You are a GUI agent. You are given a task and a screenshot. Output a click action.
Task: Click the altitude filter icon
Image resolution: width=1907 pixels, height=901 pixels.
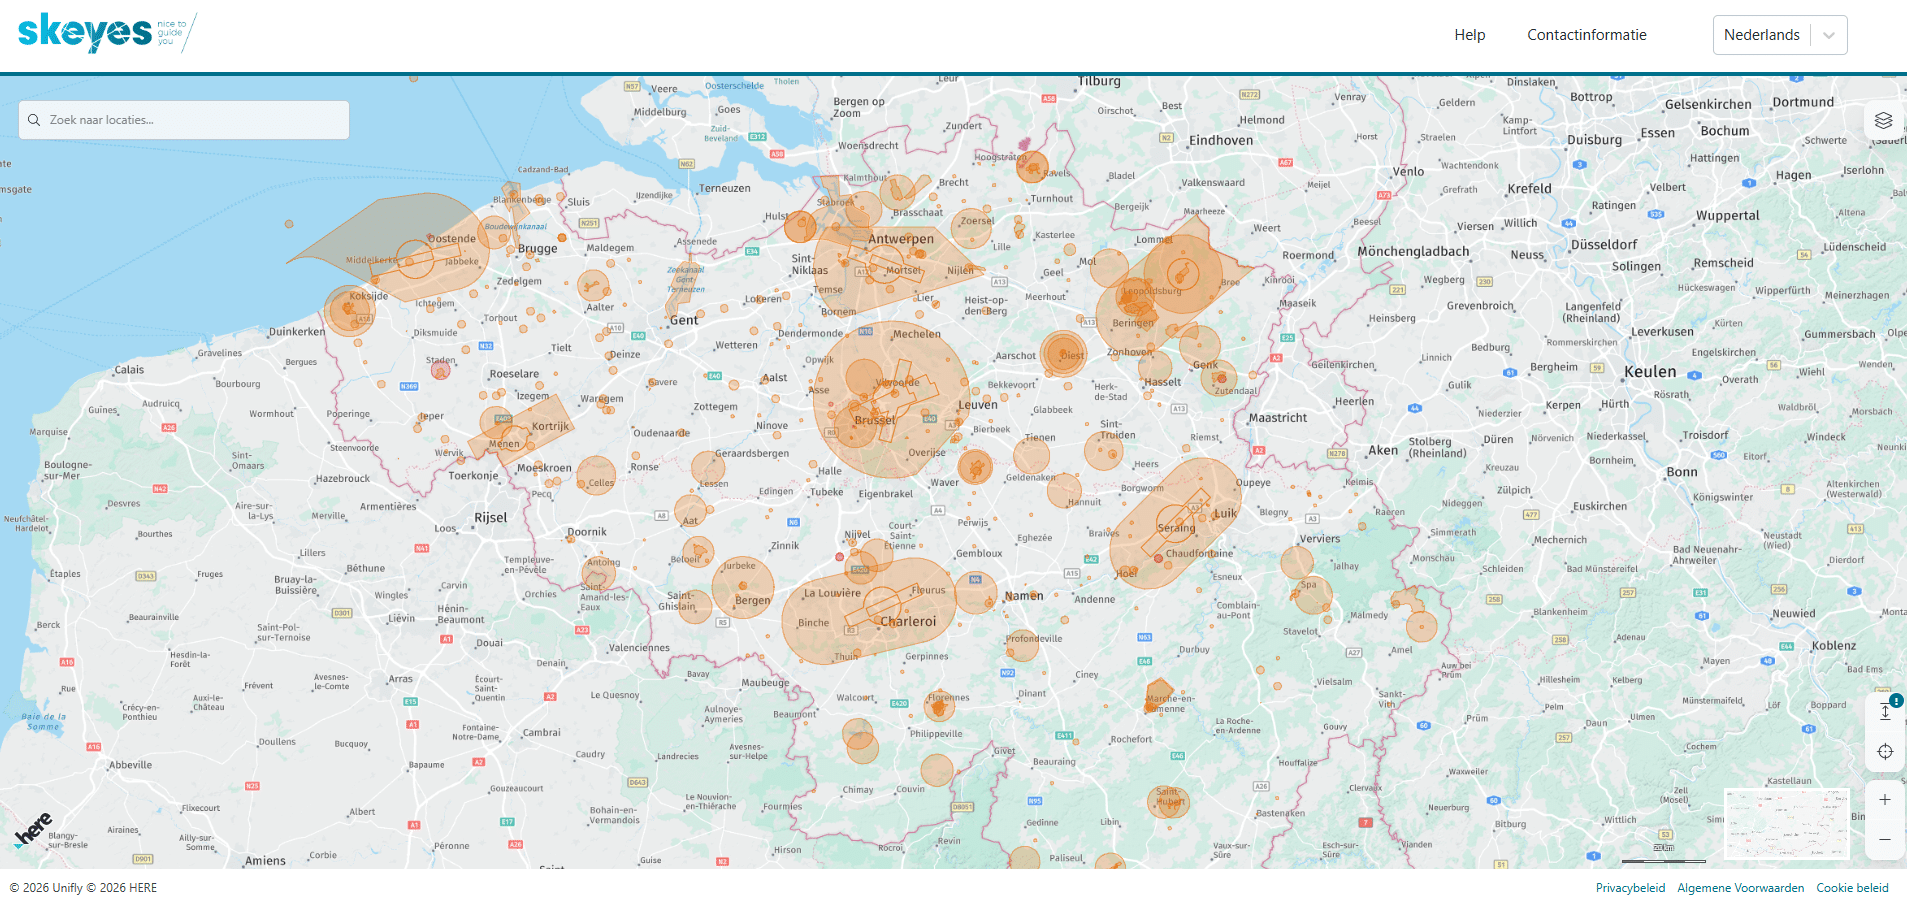click(x=1885, y=711)
